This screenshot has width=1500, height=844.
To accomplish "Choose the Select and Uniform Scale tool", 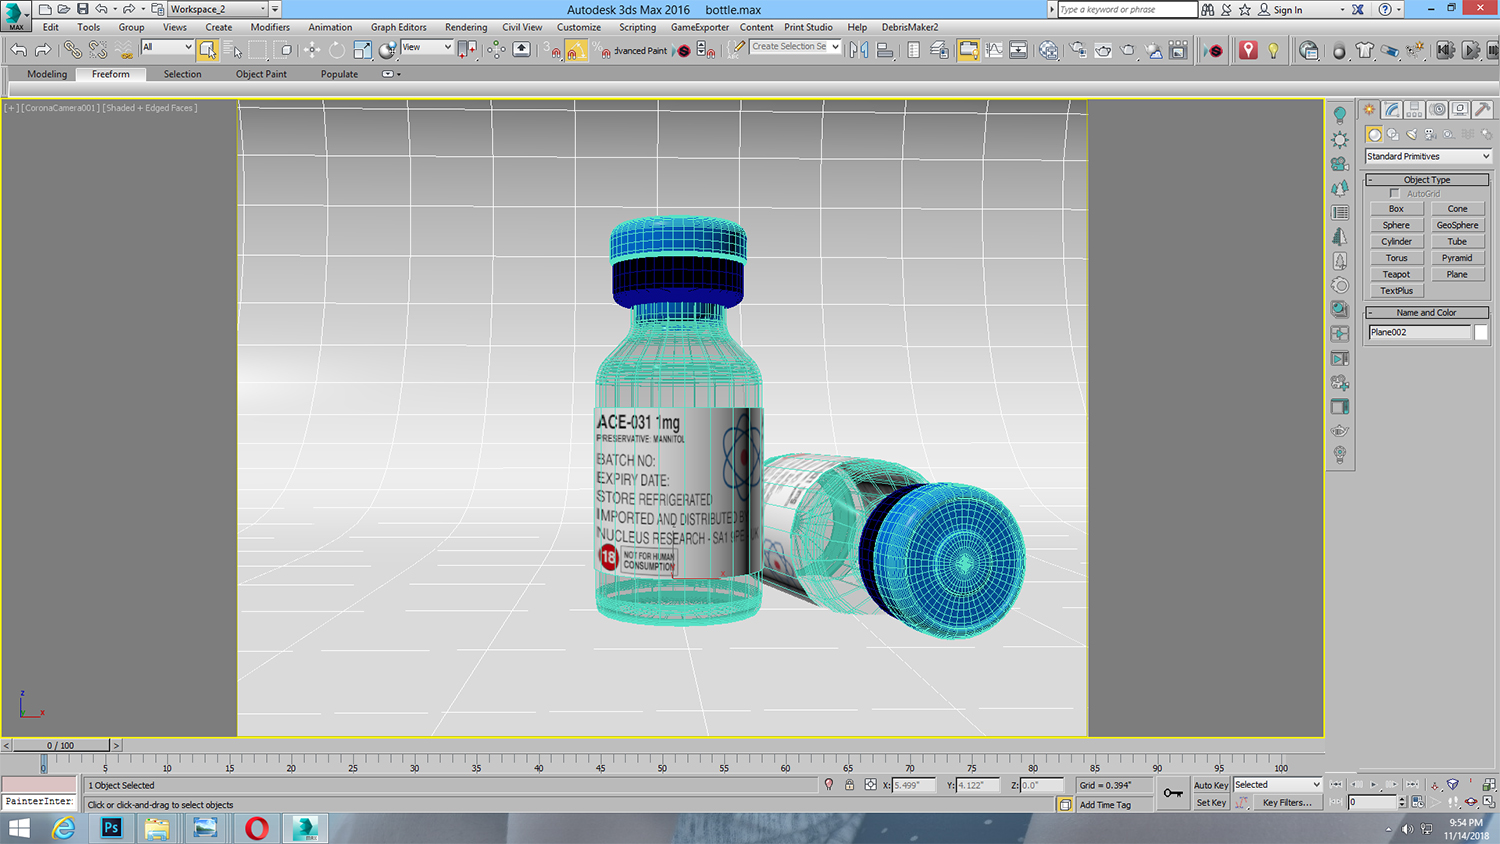I will tap(362, 49).
